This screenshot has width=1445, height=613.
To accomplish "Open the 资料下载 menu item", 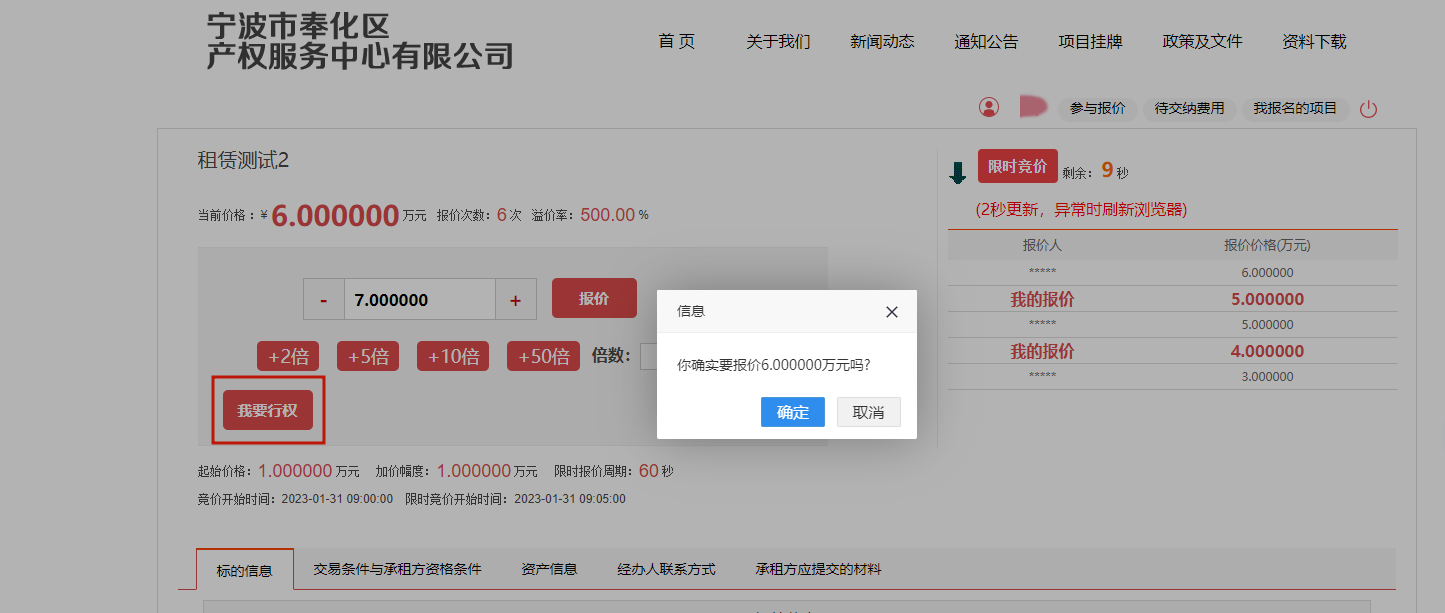I will pyautogui.click(x=1314, y=41).
